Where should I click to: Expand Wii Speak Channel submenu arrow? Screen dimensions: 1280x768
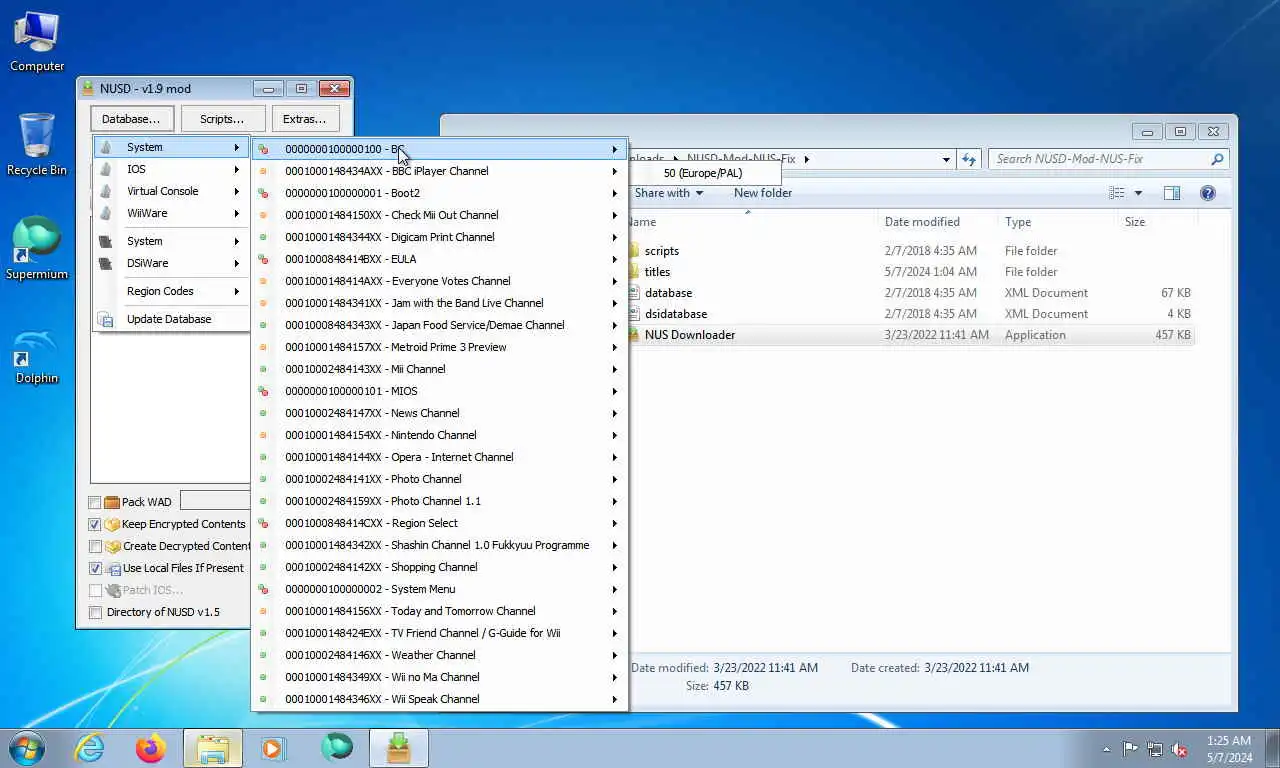(x=615, y=699)
